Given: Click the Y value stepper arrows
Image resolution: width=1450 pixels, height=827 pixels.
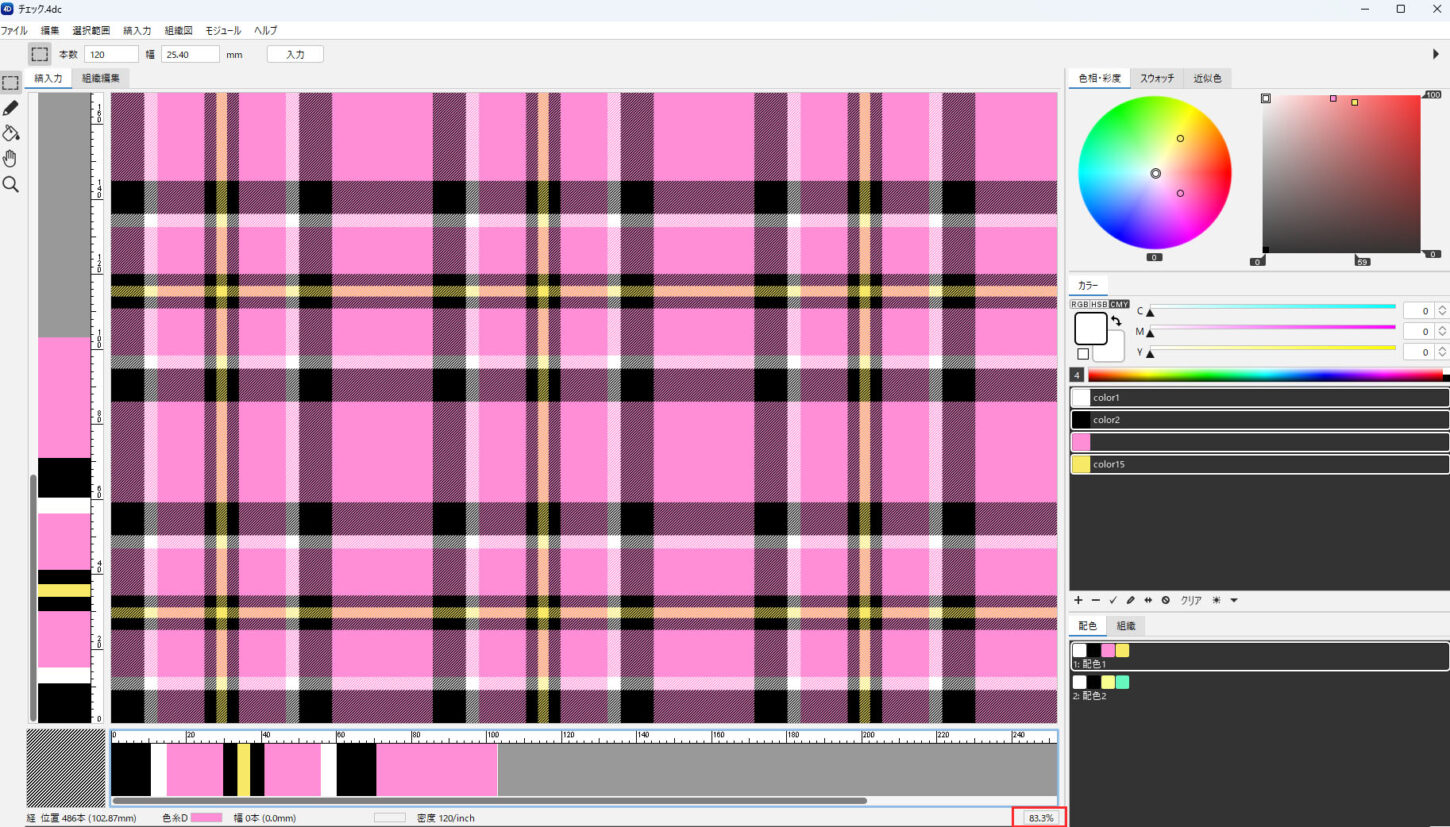Looking at the screenshot, I should pos(1442,352).
